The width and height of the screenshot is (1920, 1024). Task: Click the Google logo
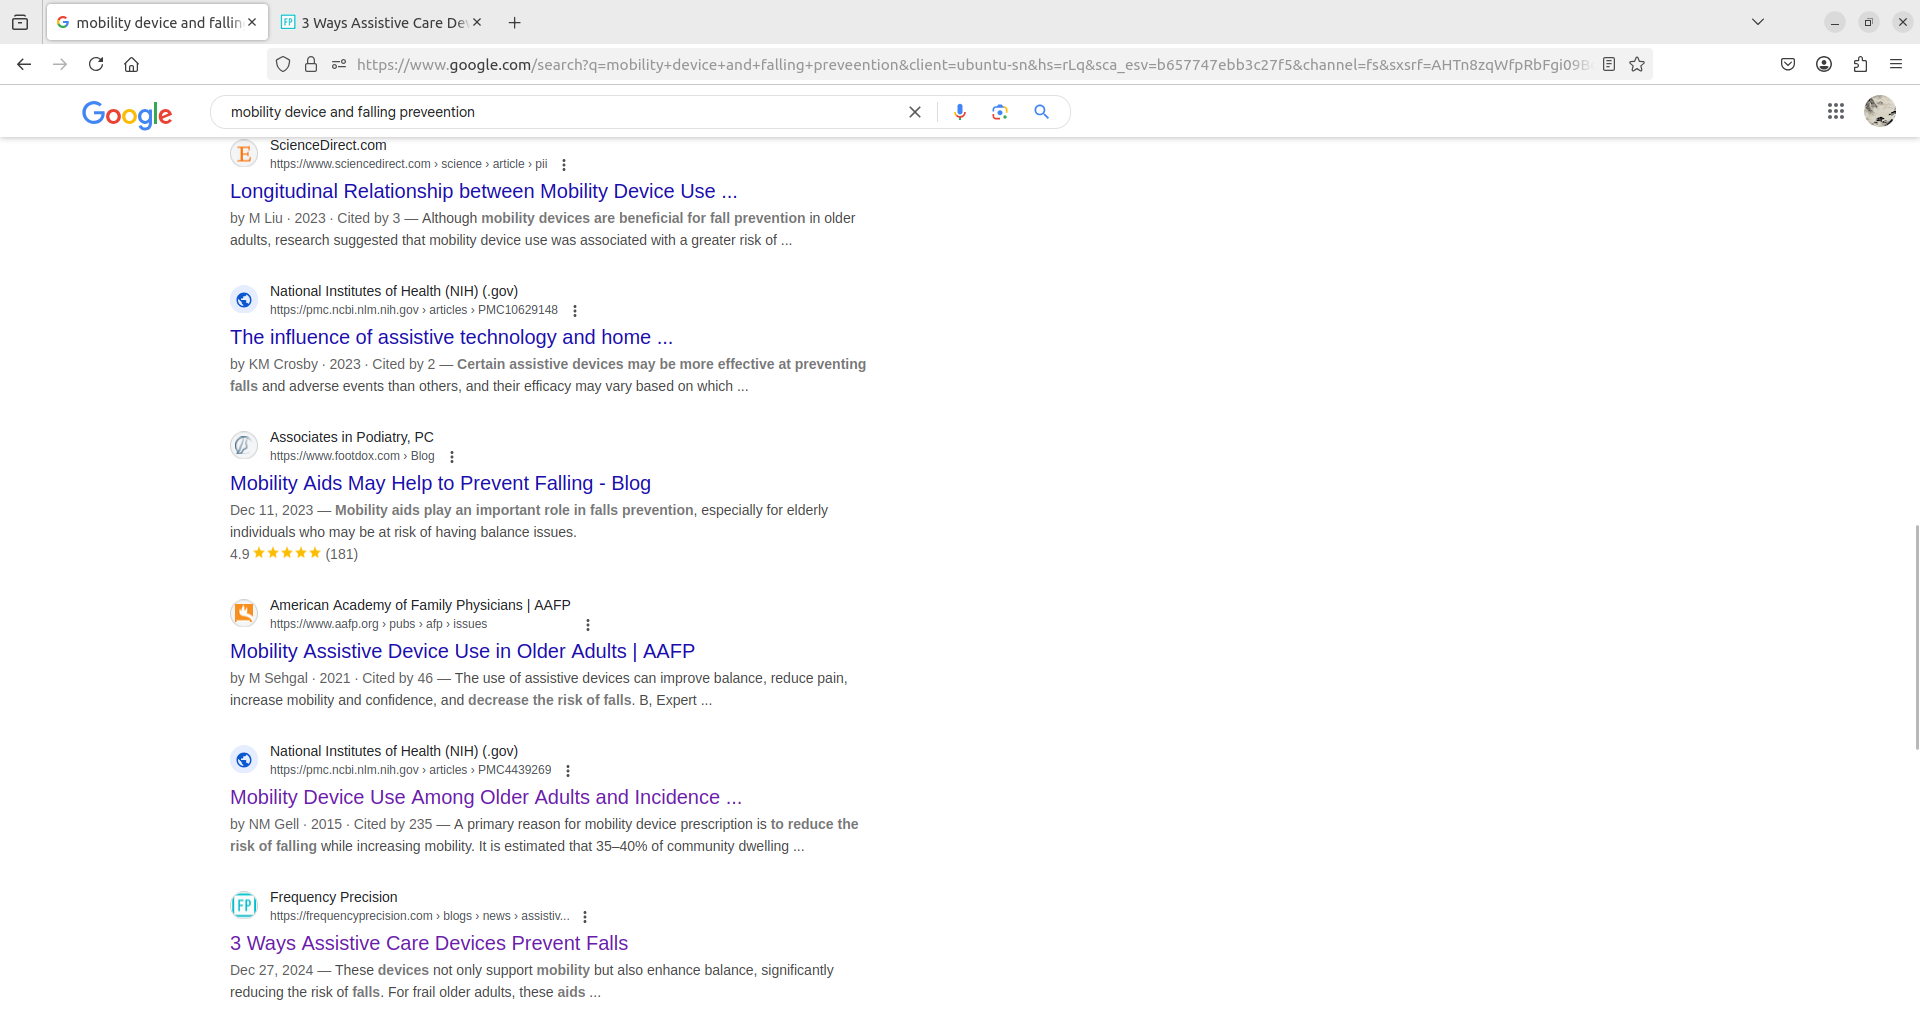click(127, 114)
